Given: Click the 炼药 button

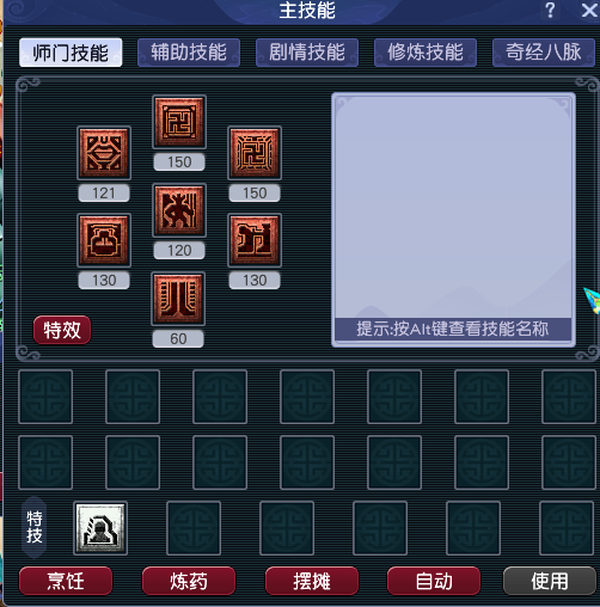Looking at the screenshot, I should click(x=189, y=581).
